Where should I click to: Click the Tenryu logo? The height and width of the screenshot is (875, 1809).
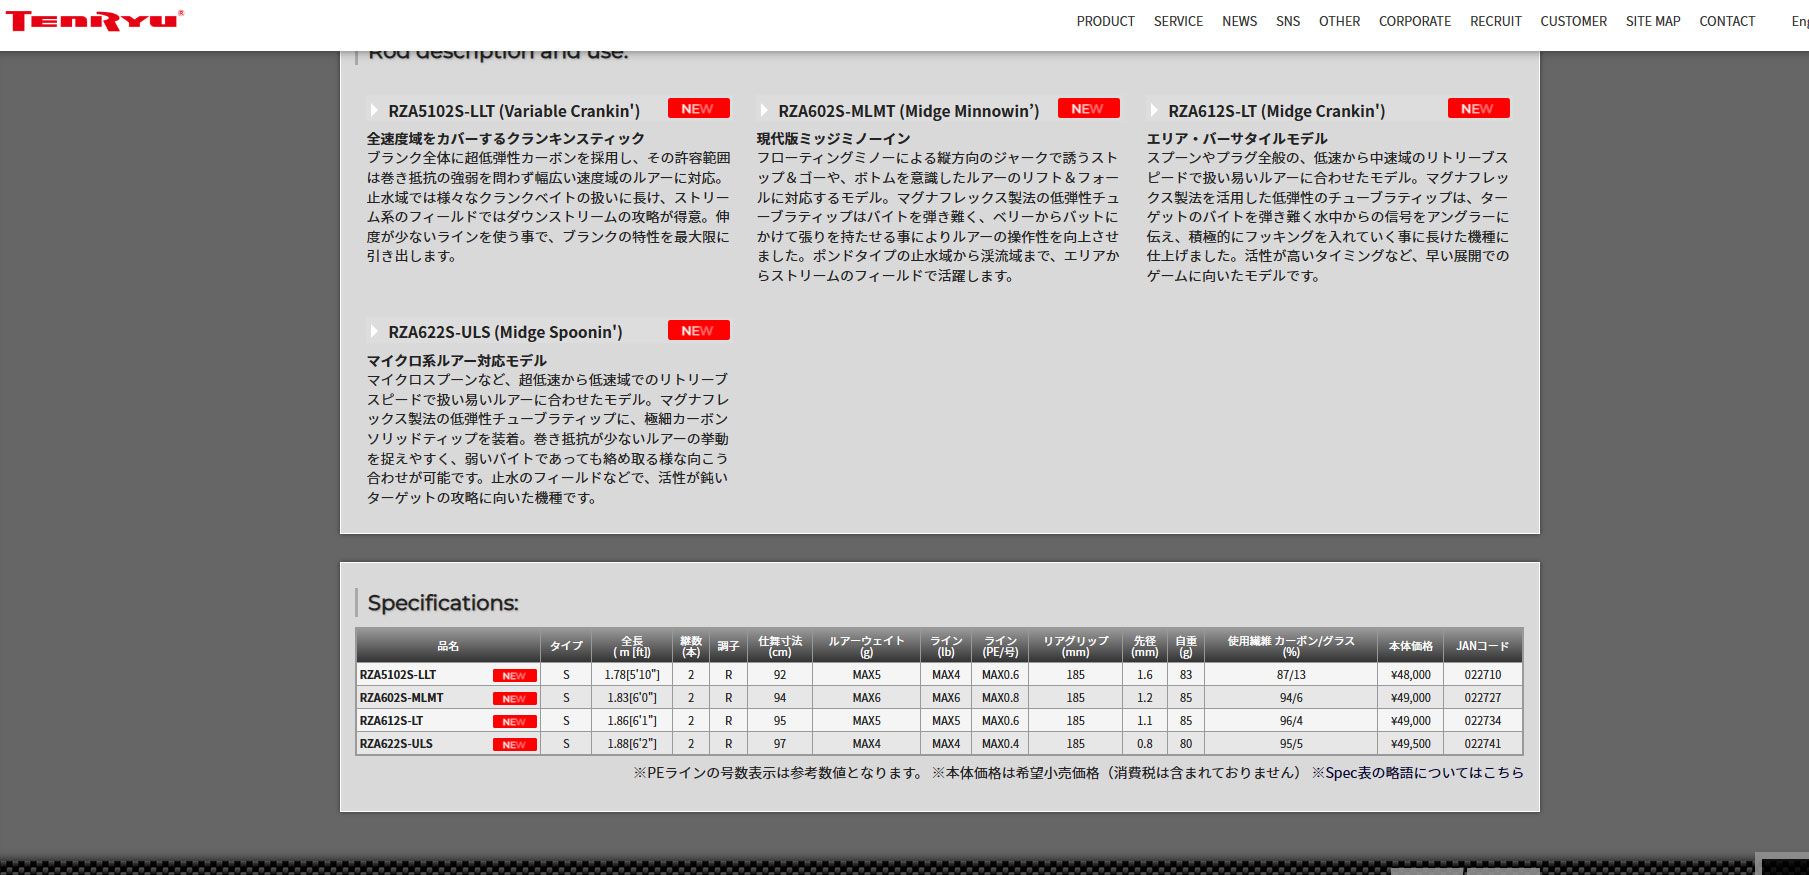95,20
